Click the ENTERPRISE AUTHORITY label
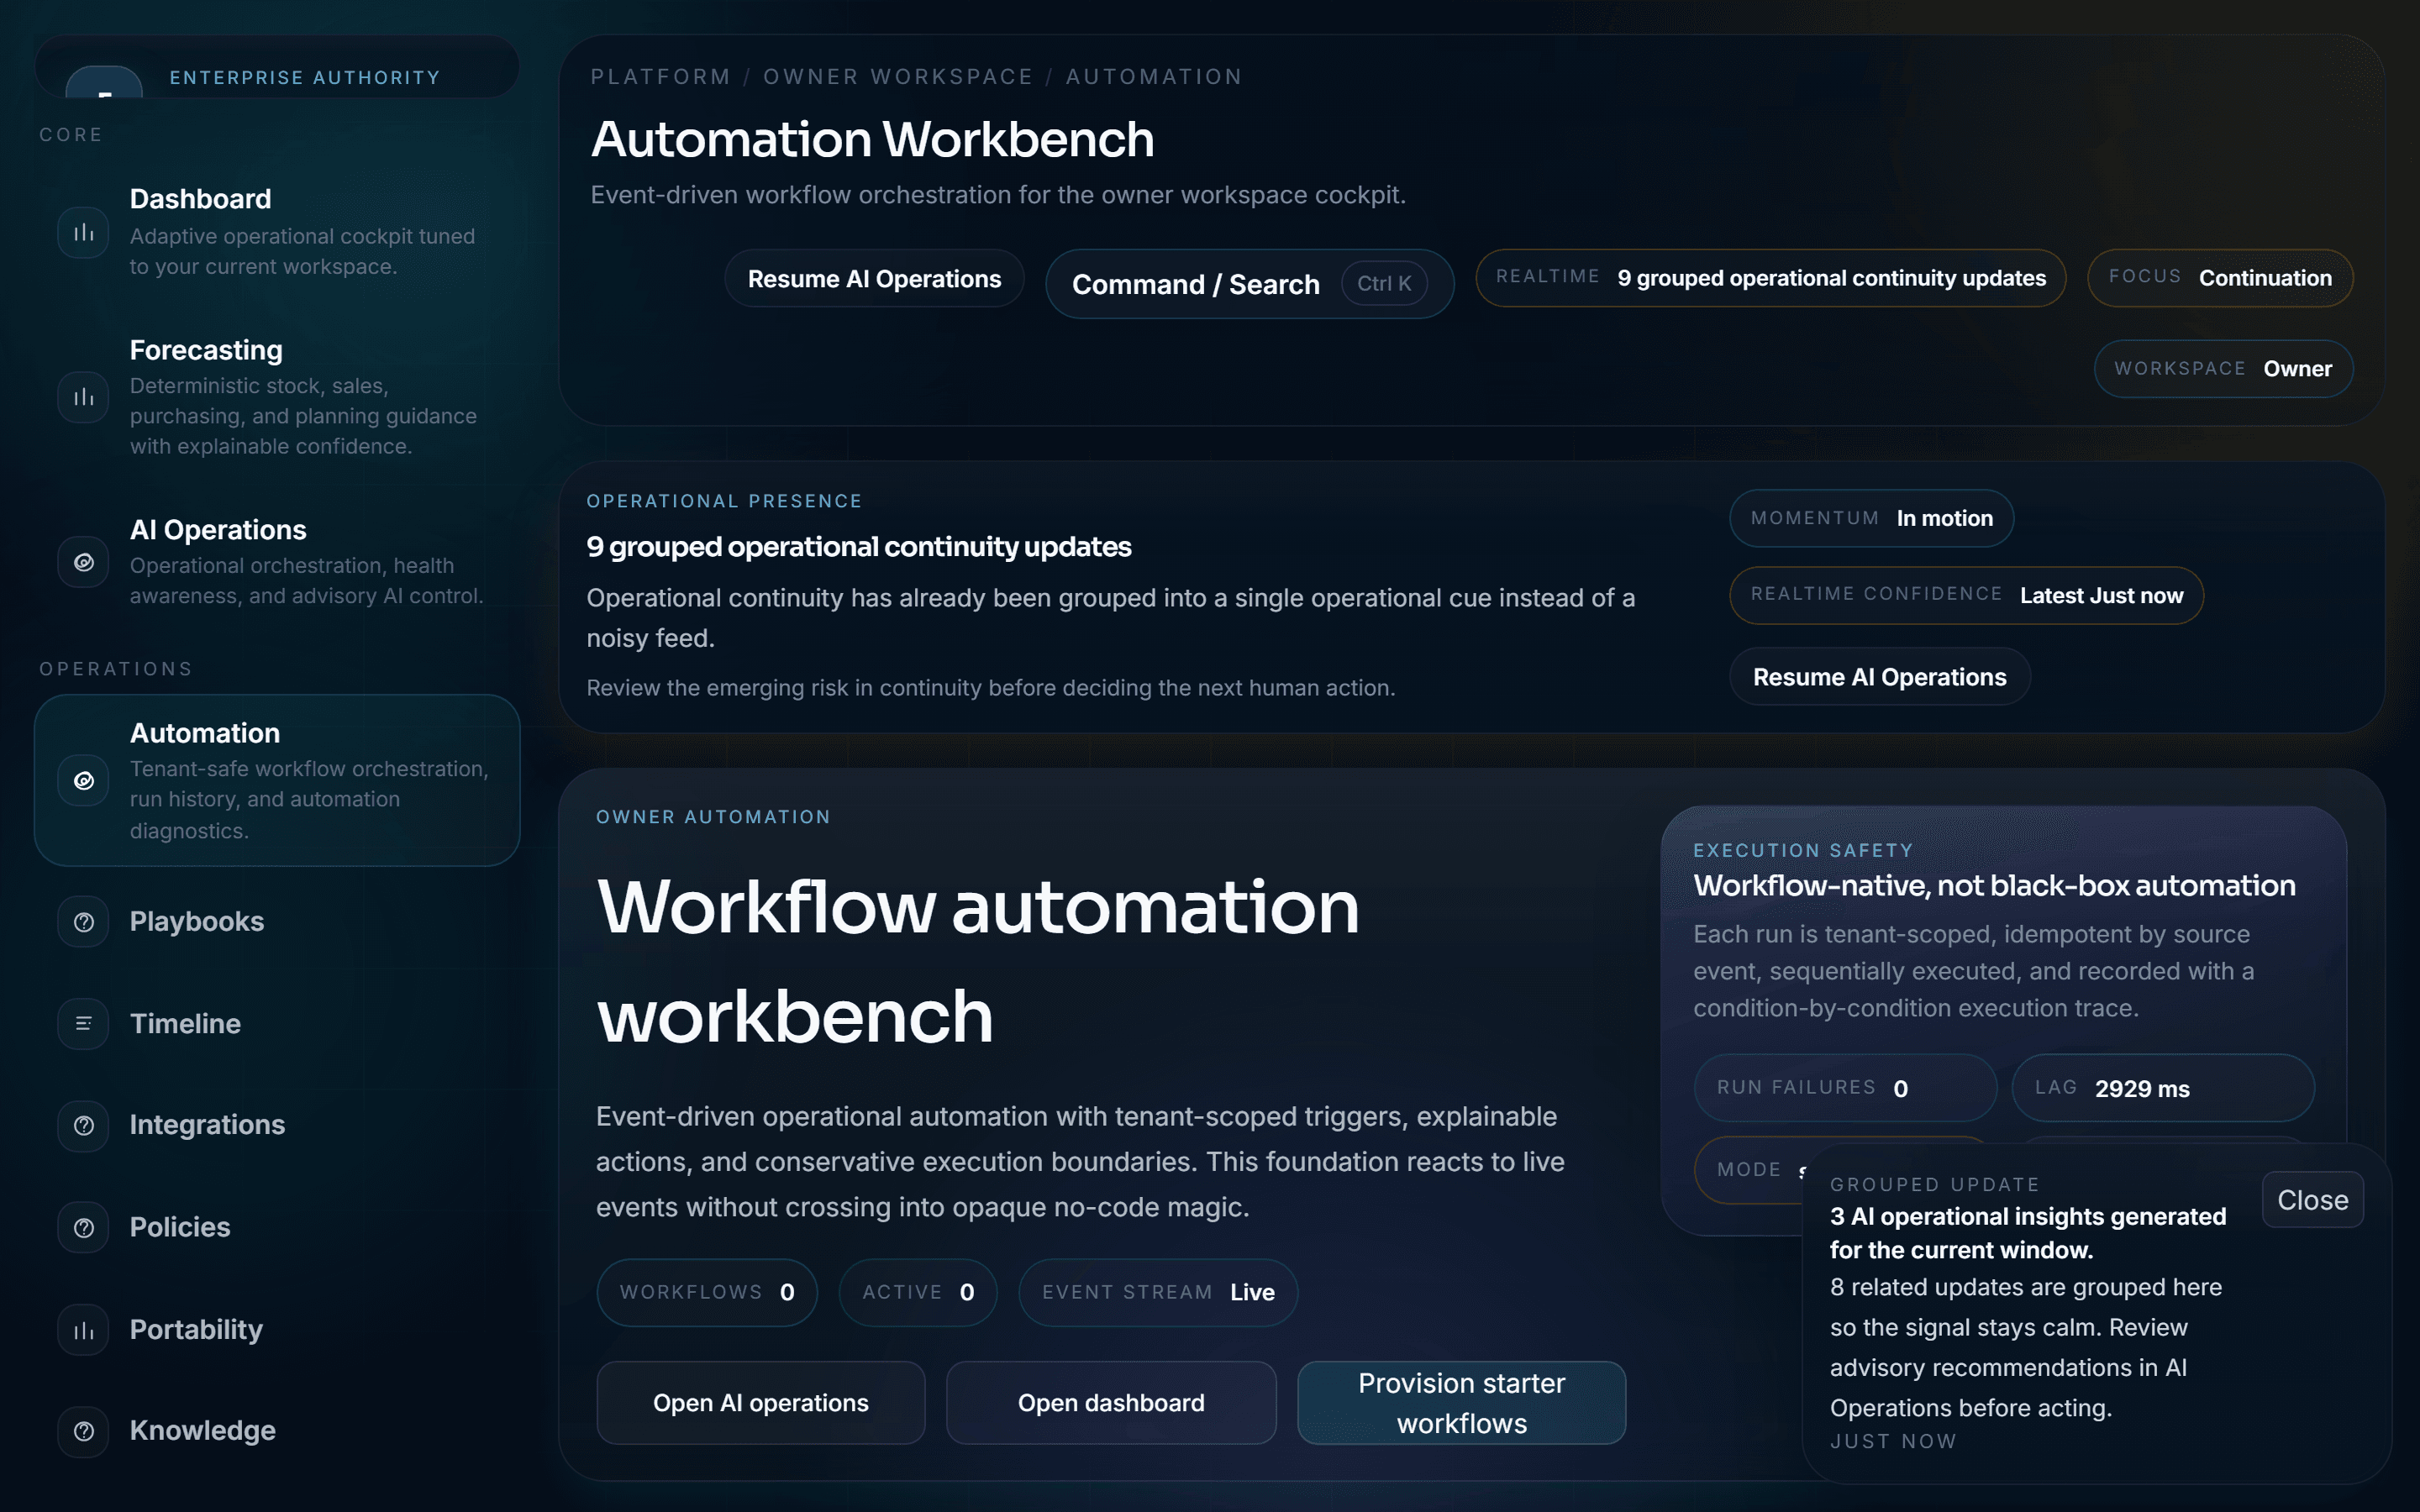The image size is (2420, 1512). pyautogui.click(x=305, y=78)
